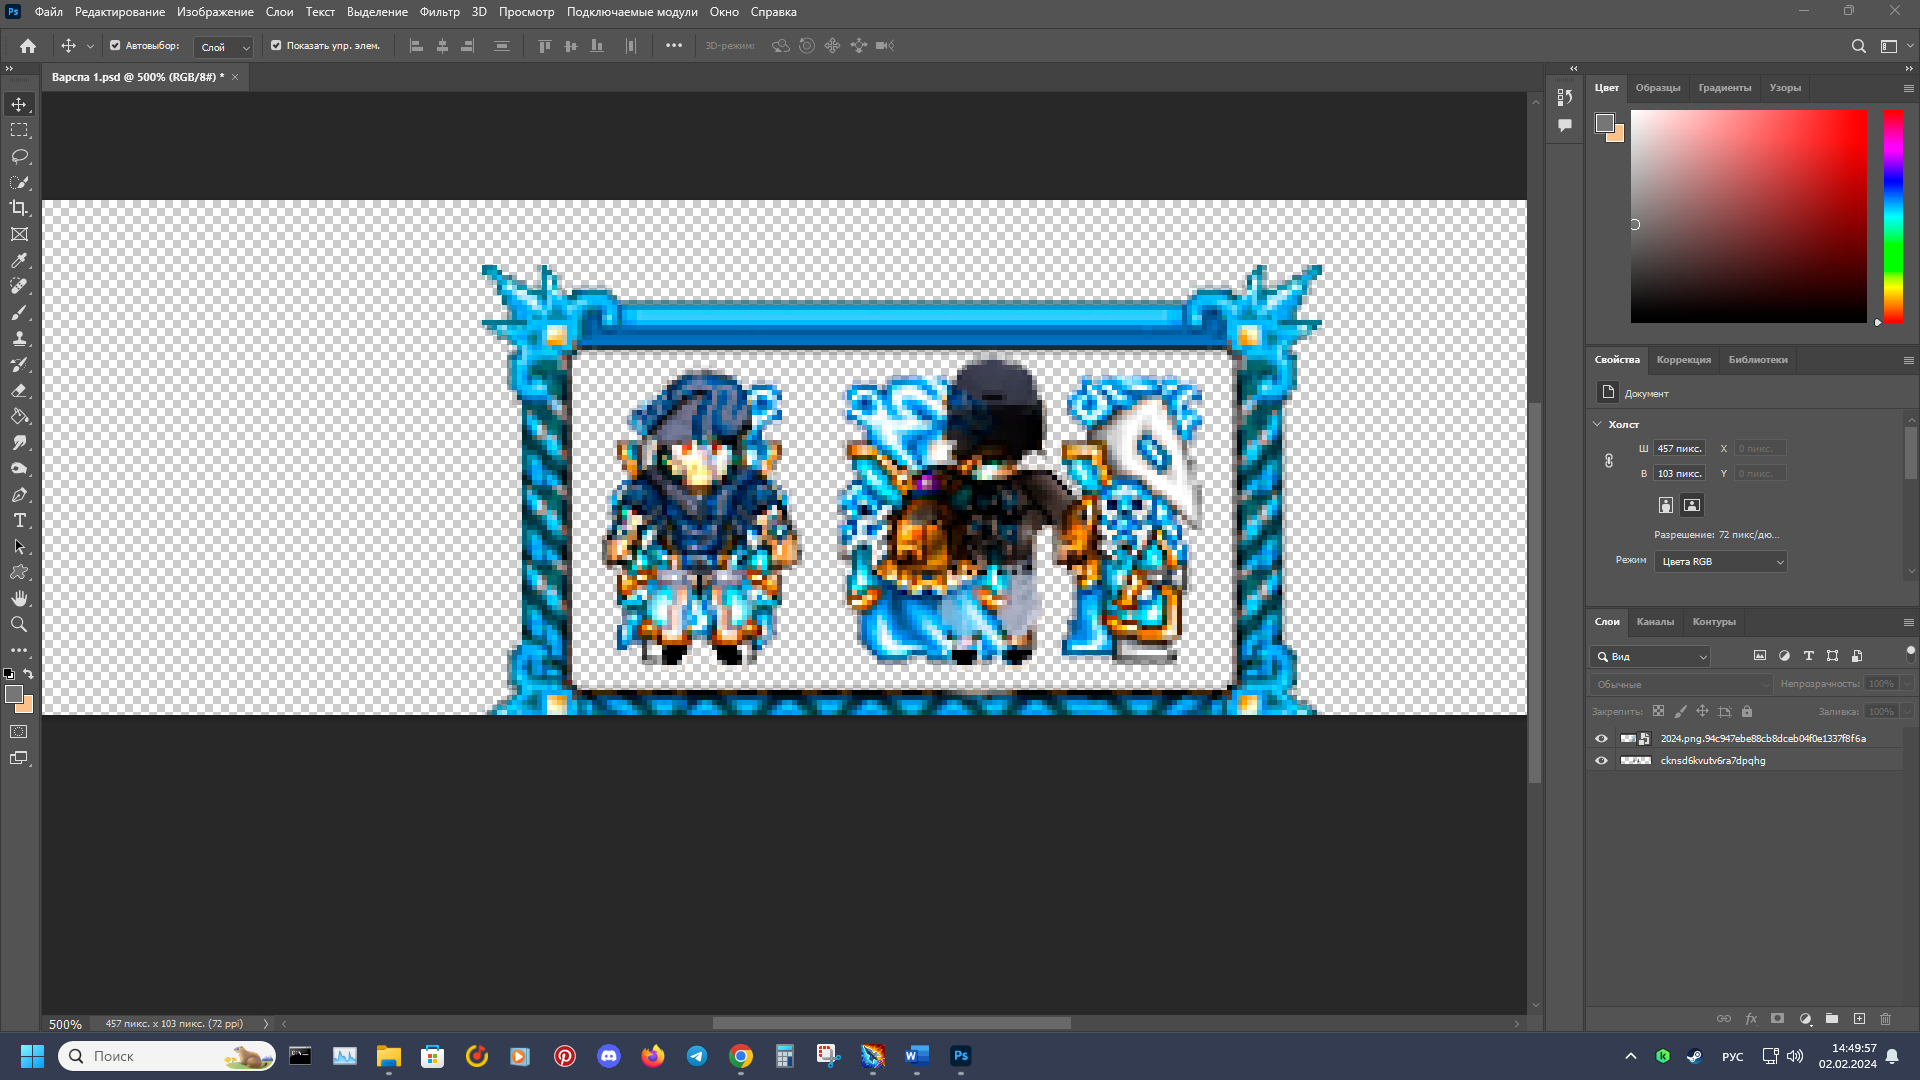Open Layers panel flyout menu
The image size is (1920, 1080).
(1908, 622)
